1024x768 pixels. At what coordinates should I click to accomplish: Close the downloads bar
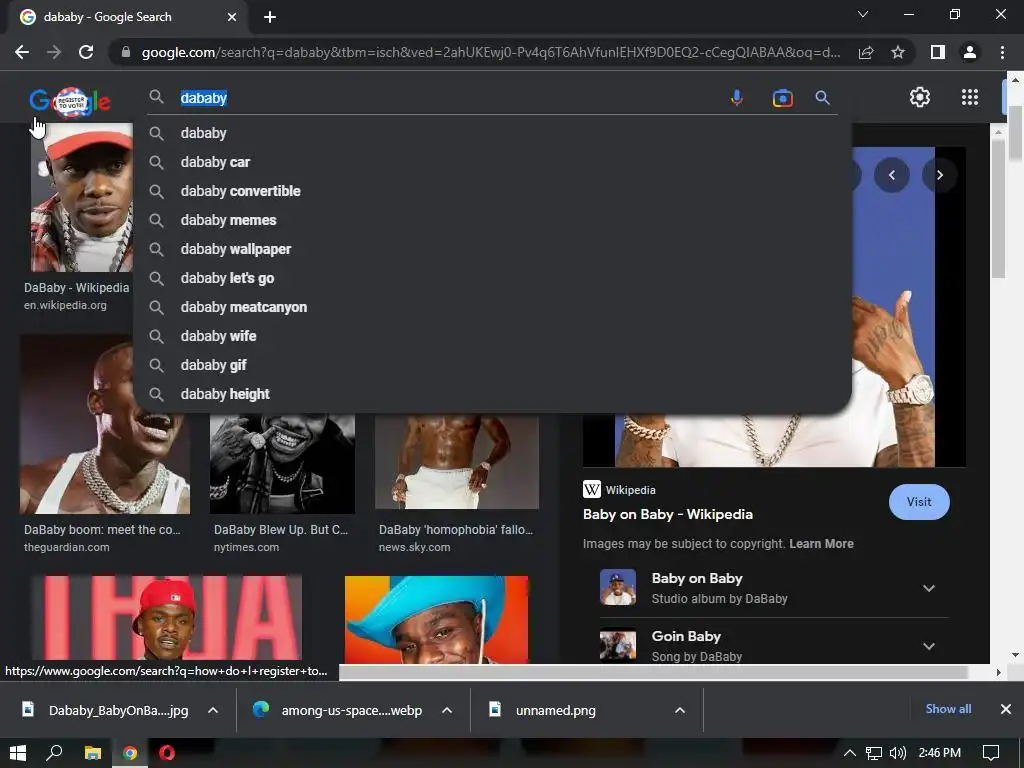point(1006,709)
